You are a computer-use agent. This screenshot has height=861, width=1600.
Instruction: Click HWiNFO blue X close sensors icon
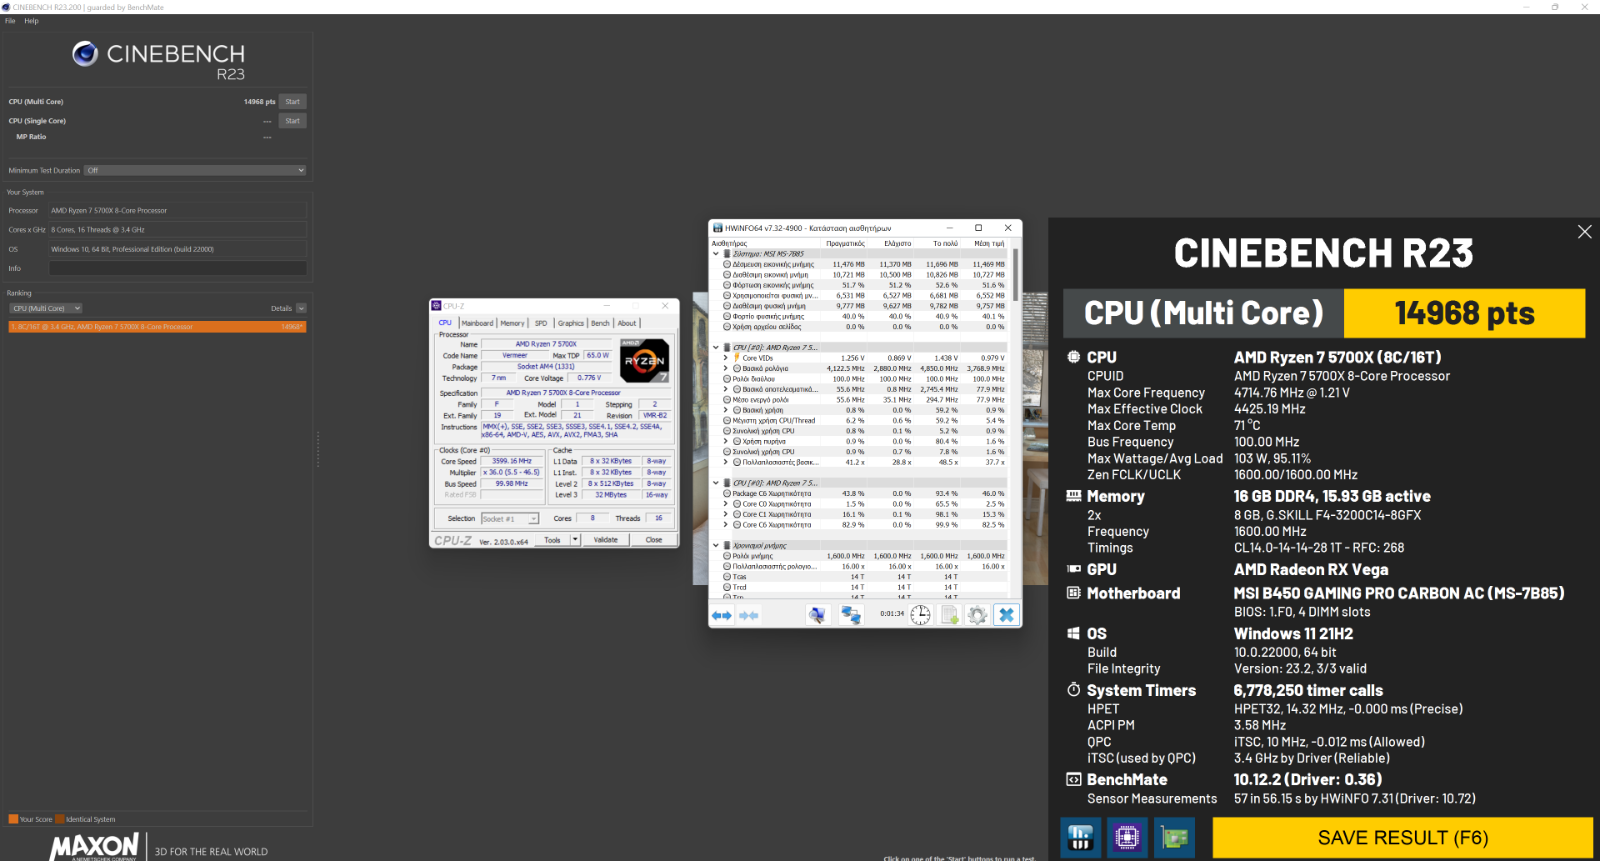[x=1007, y=615]
